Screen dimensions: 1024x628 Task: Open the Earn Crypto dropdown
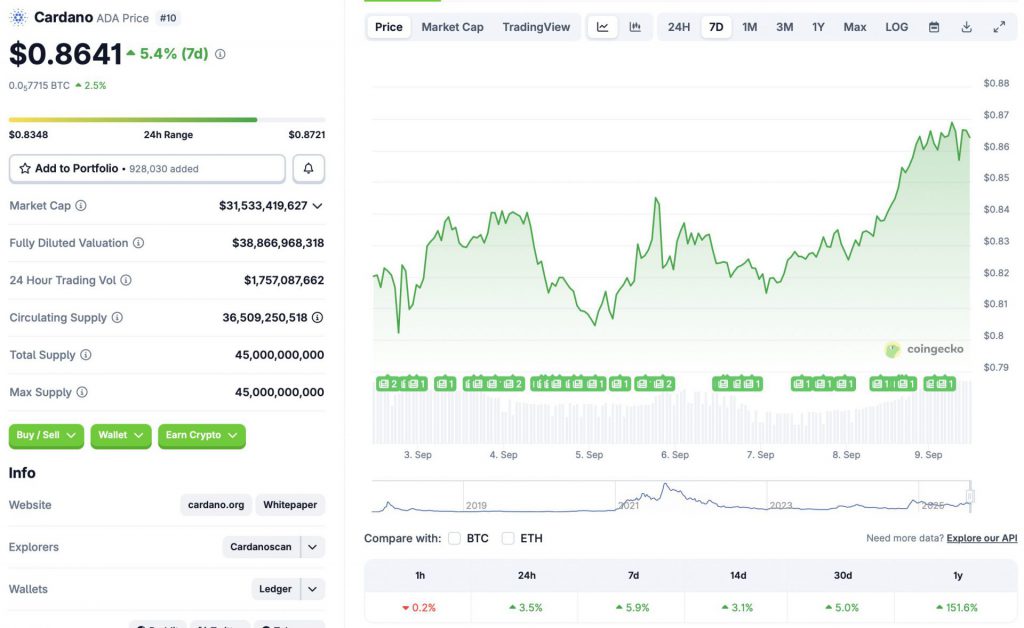[x=202, y=435]
